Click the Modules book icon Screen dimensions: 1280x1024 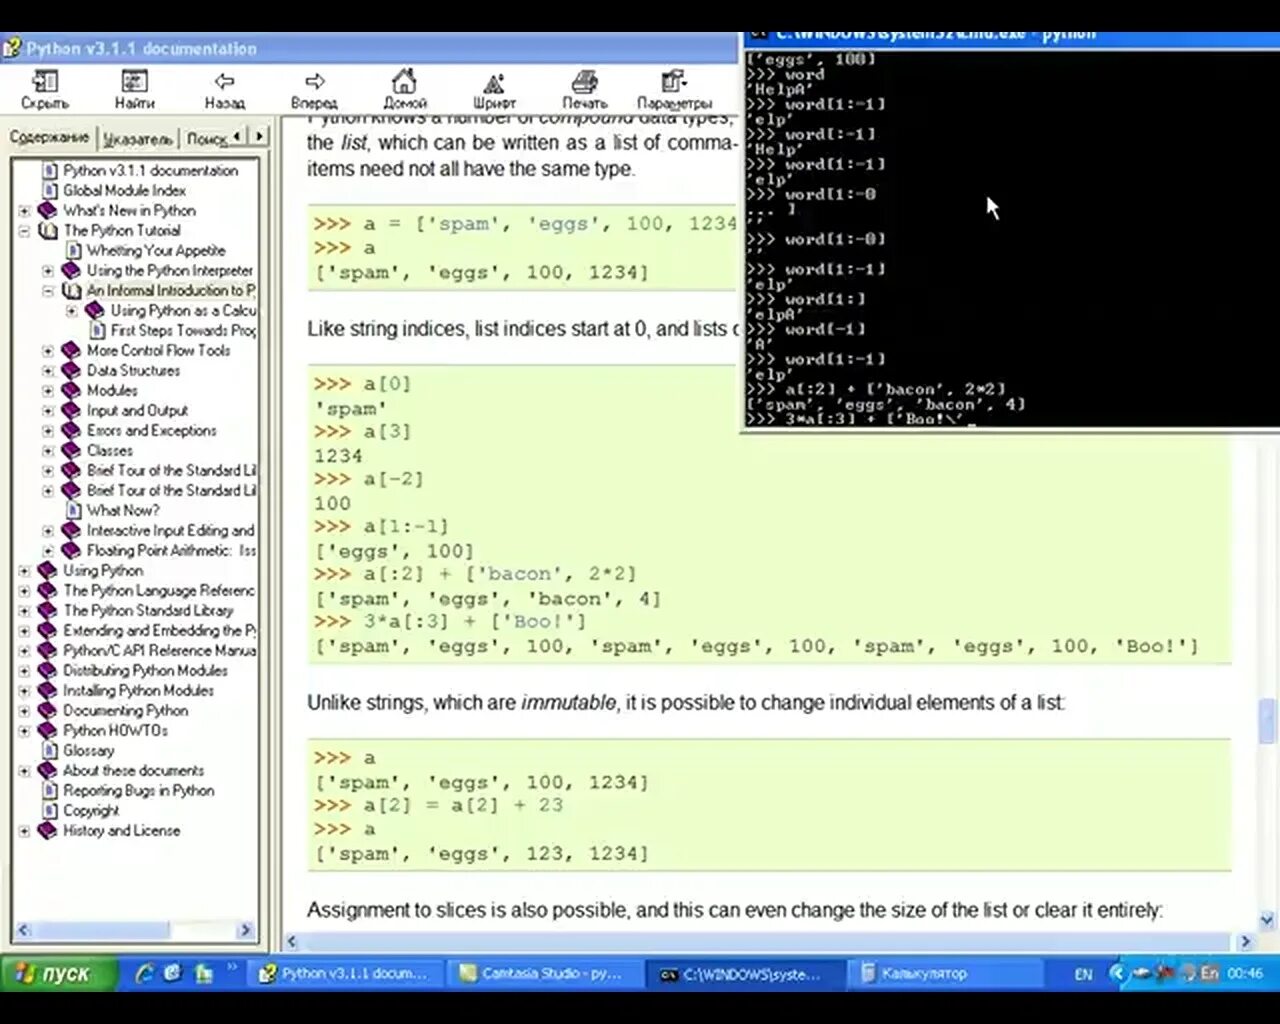[x=71, y=390]
